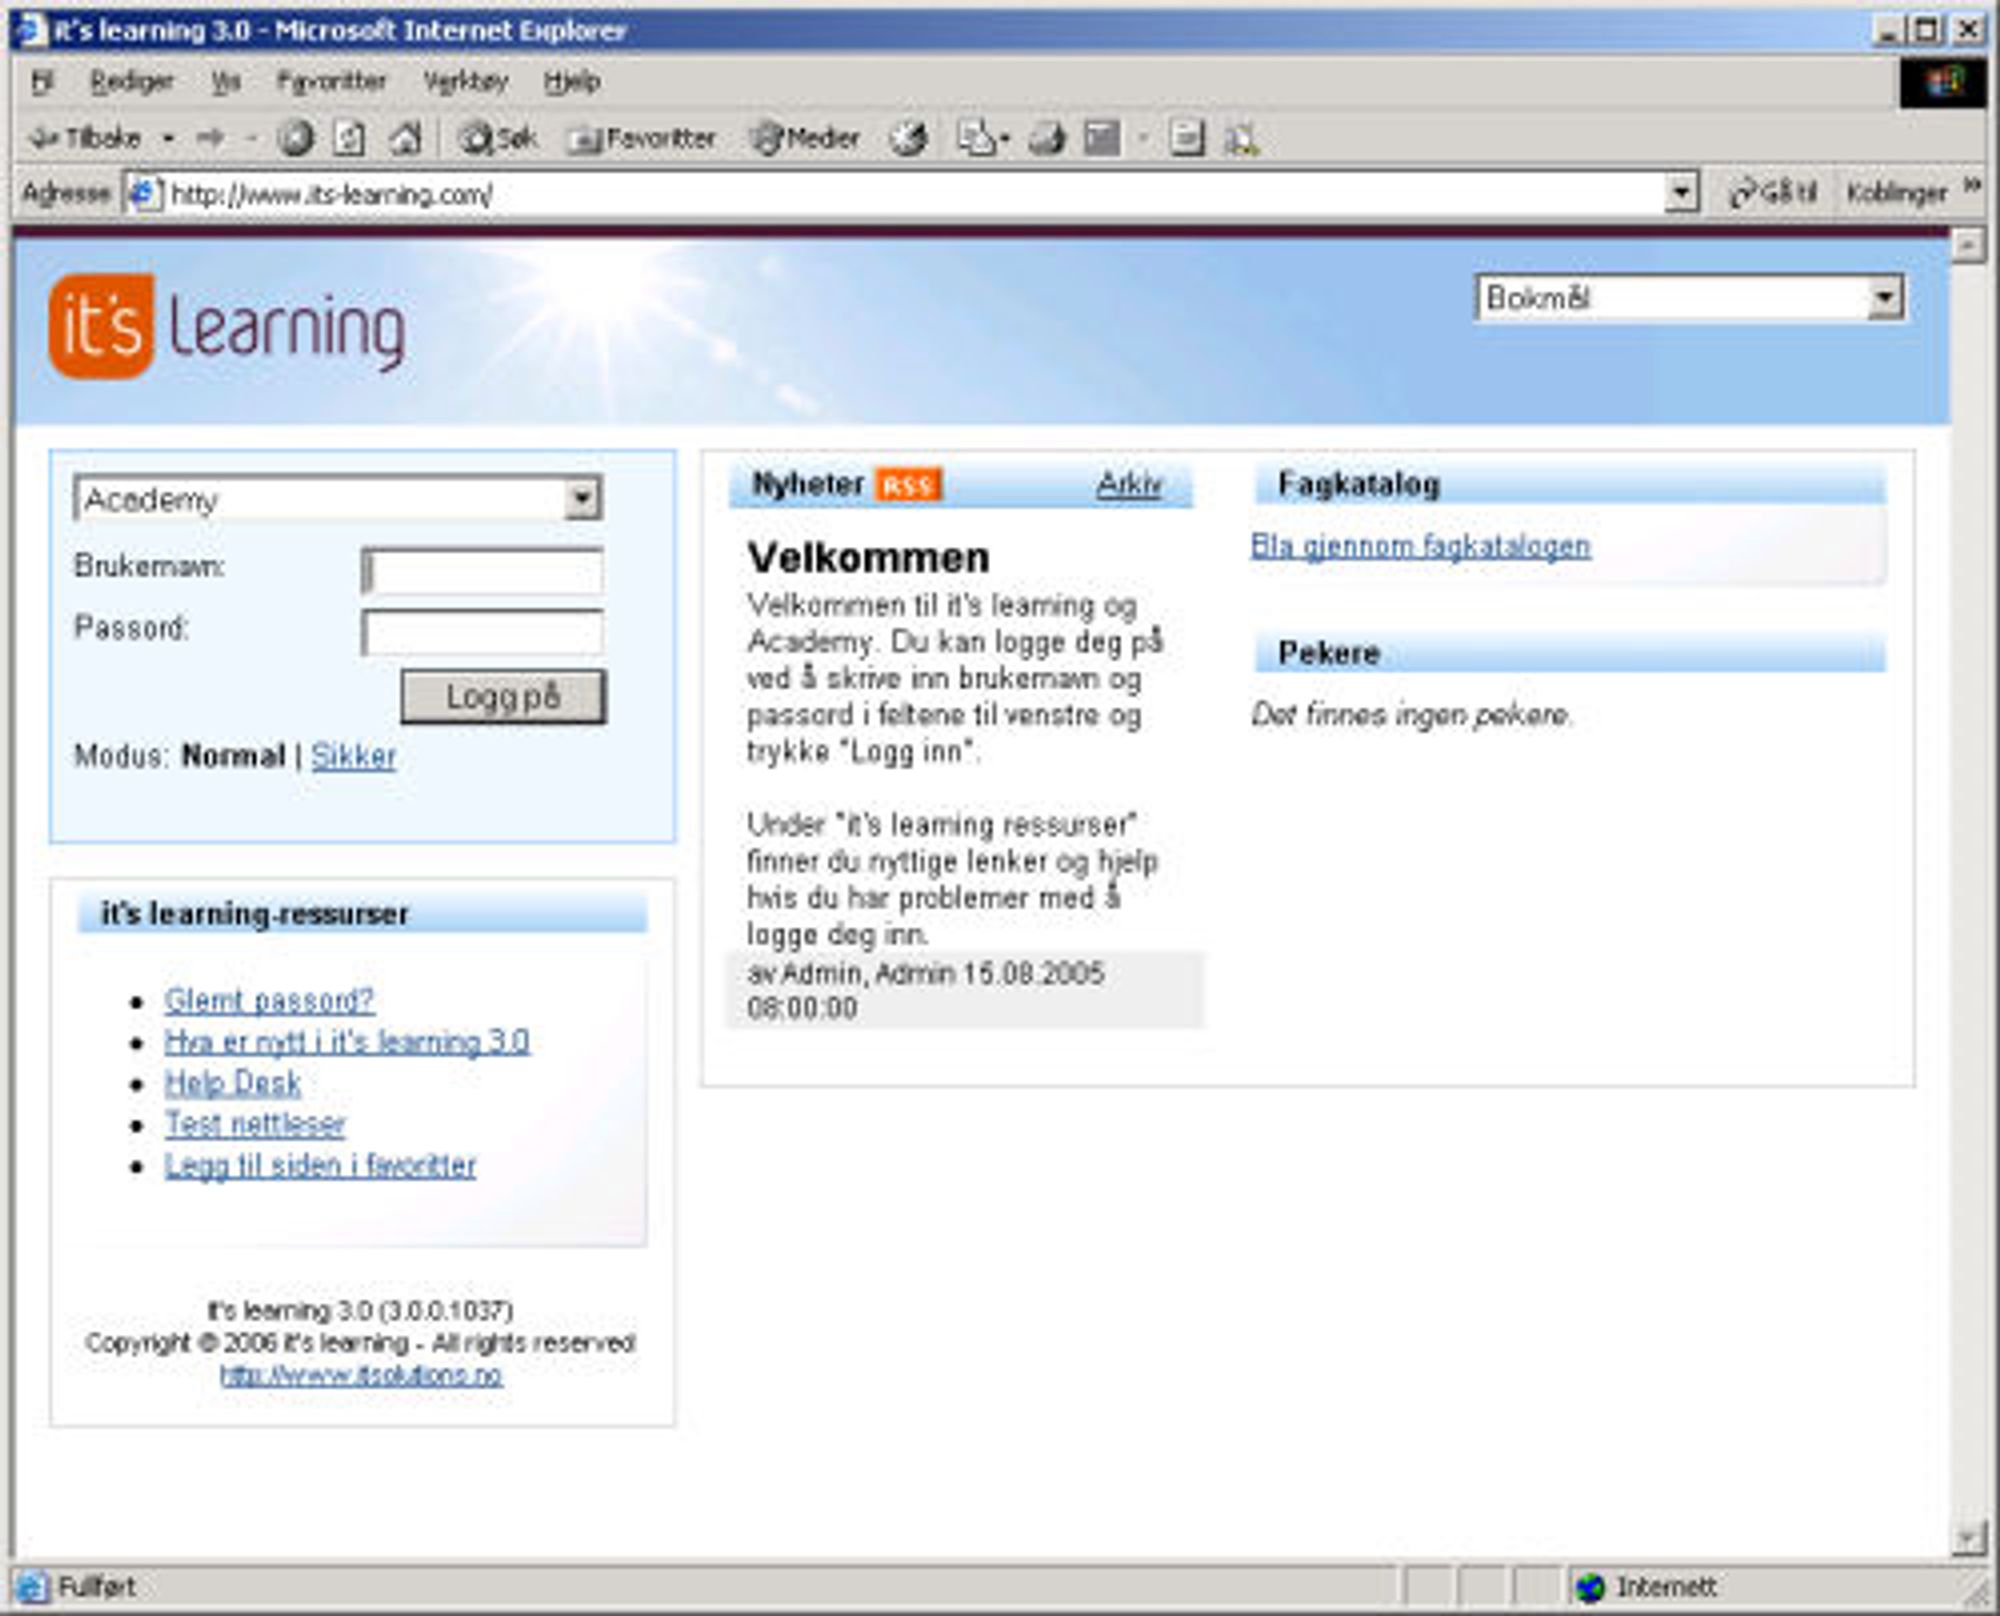Go to the Home page icon
The height and width of the screenshot is (1616, 2000).
click(406, 138)
